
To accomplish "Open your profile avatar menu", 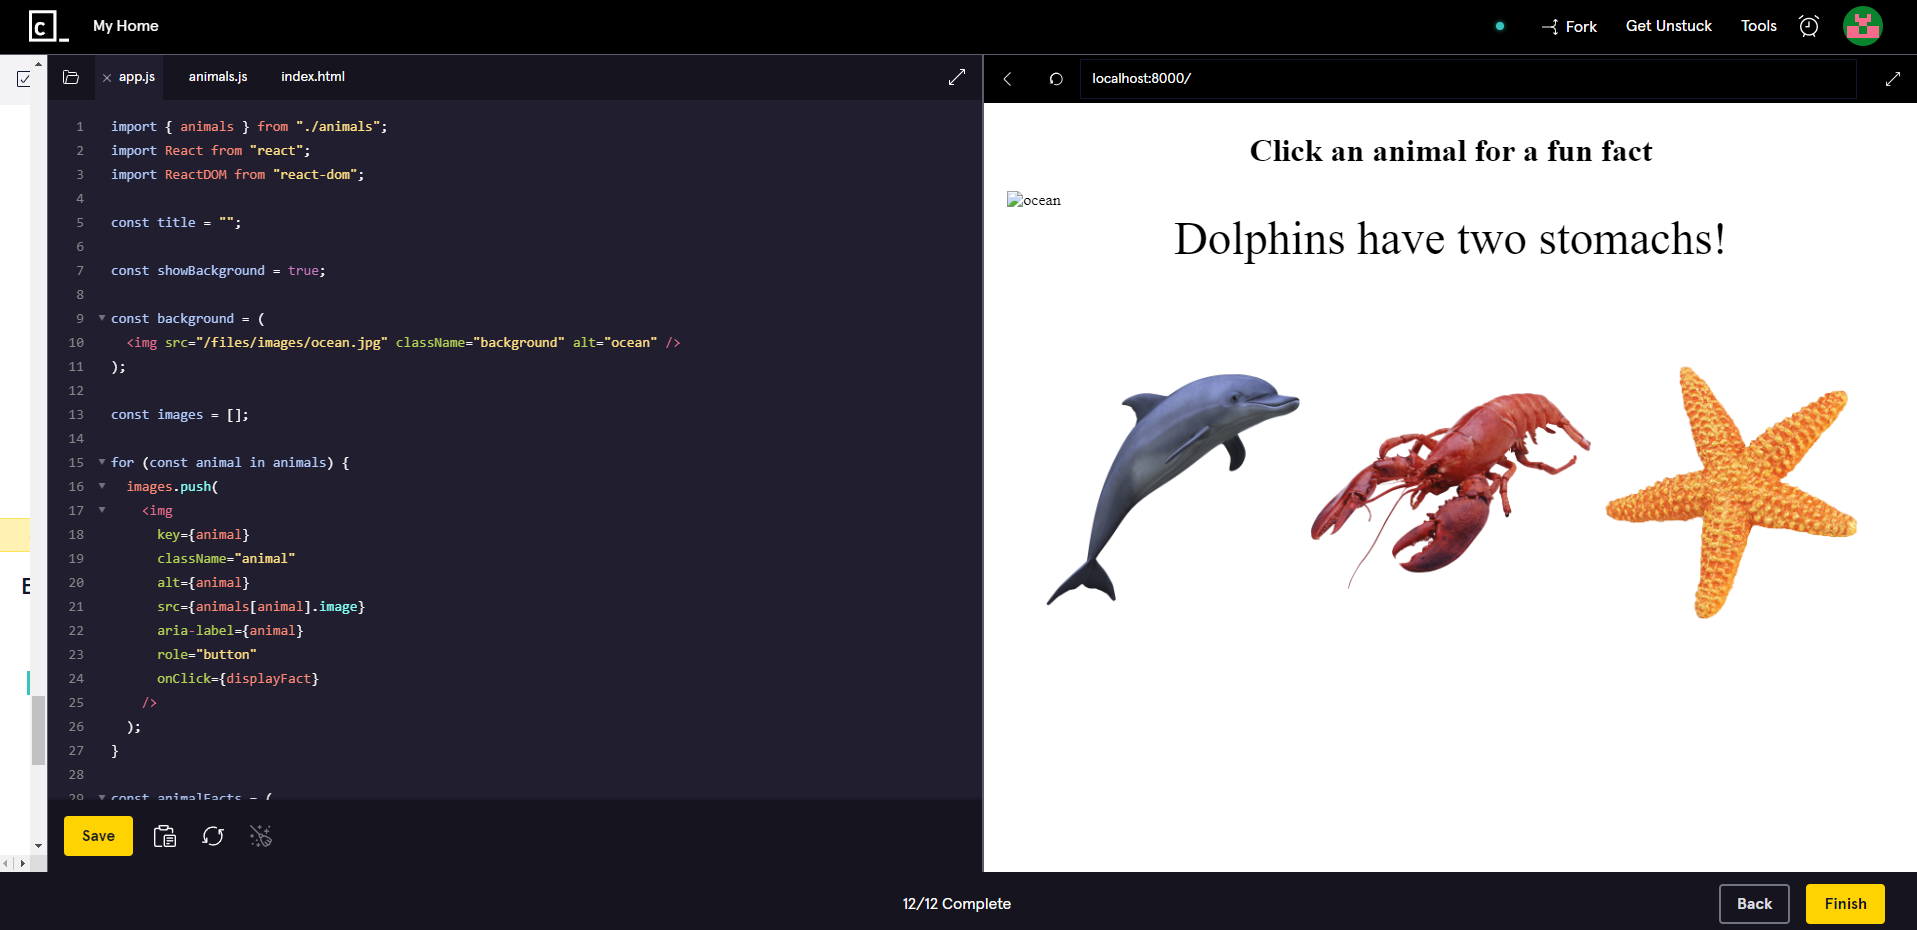I will (1861, 26).
